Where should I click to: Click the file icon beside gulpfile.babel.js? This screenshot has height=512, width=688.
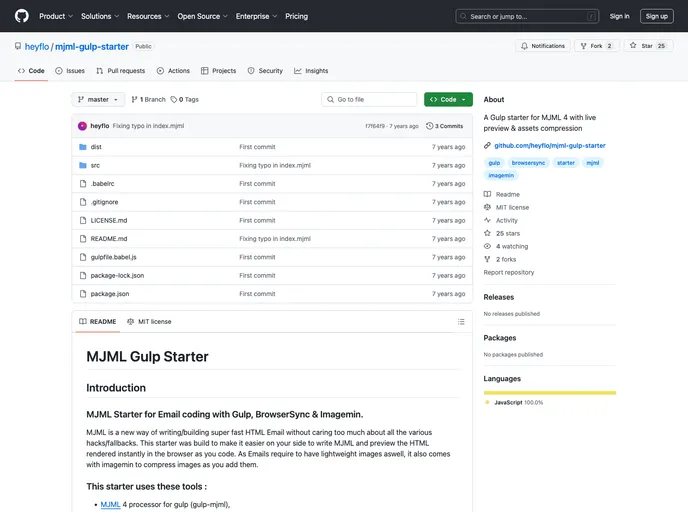[83, 258]
